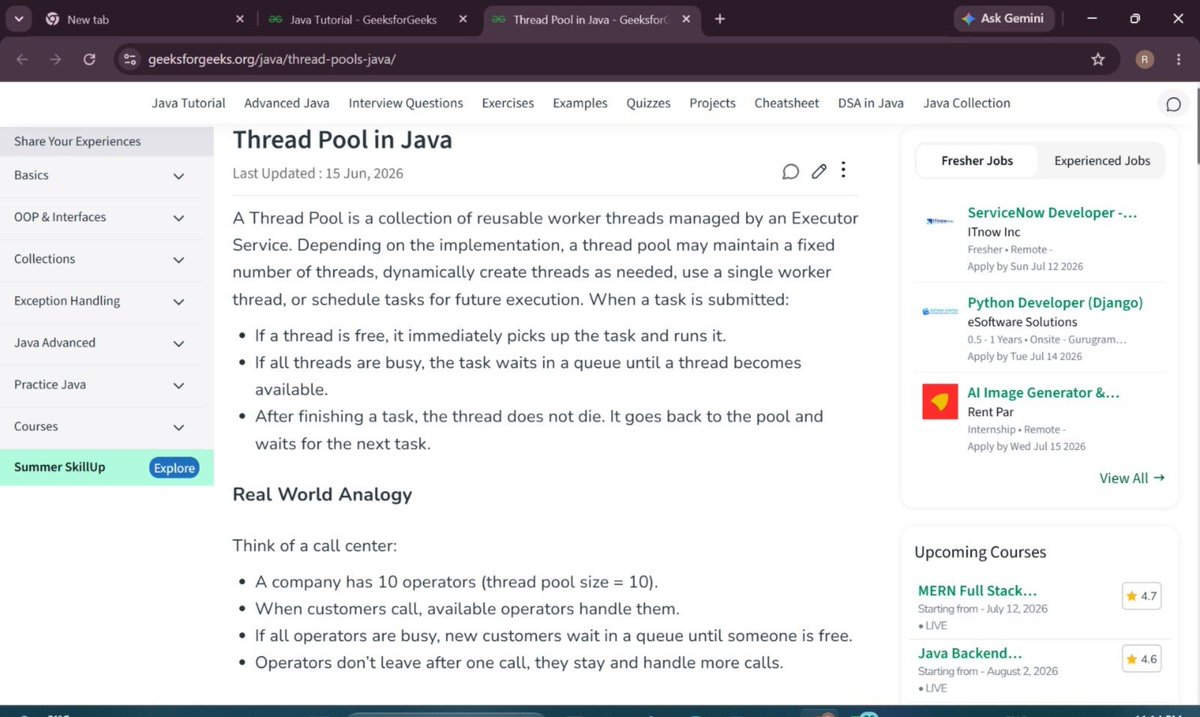Open DSA in Java in top navigation

coord(871,103)
